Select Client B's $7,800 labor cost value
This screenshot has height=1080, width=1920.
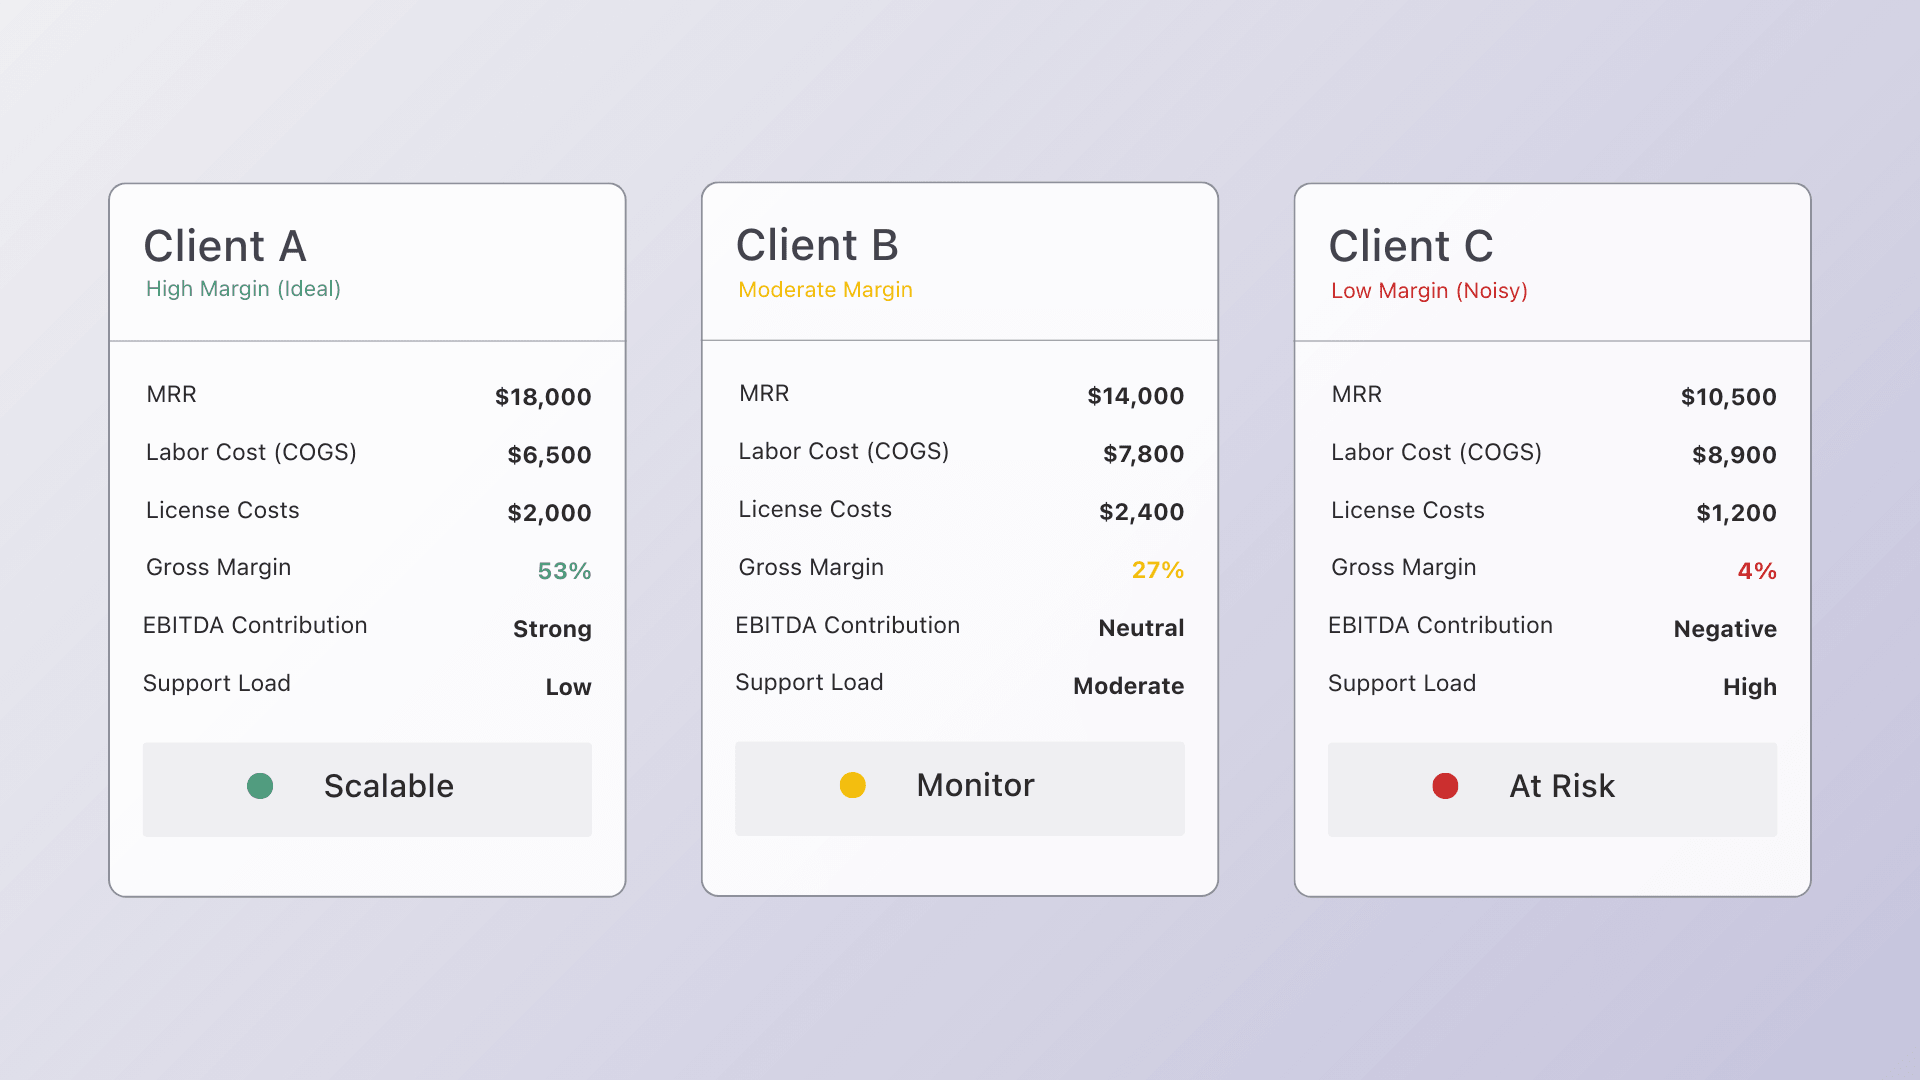pyautogui.click(x=1143, y=454)
